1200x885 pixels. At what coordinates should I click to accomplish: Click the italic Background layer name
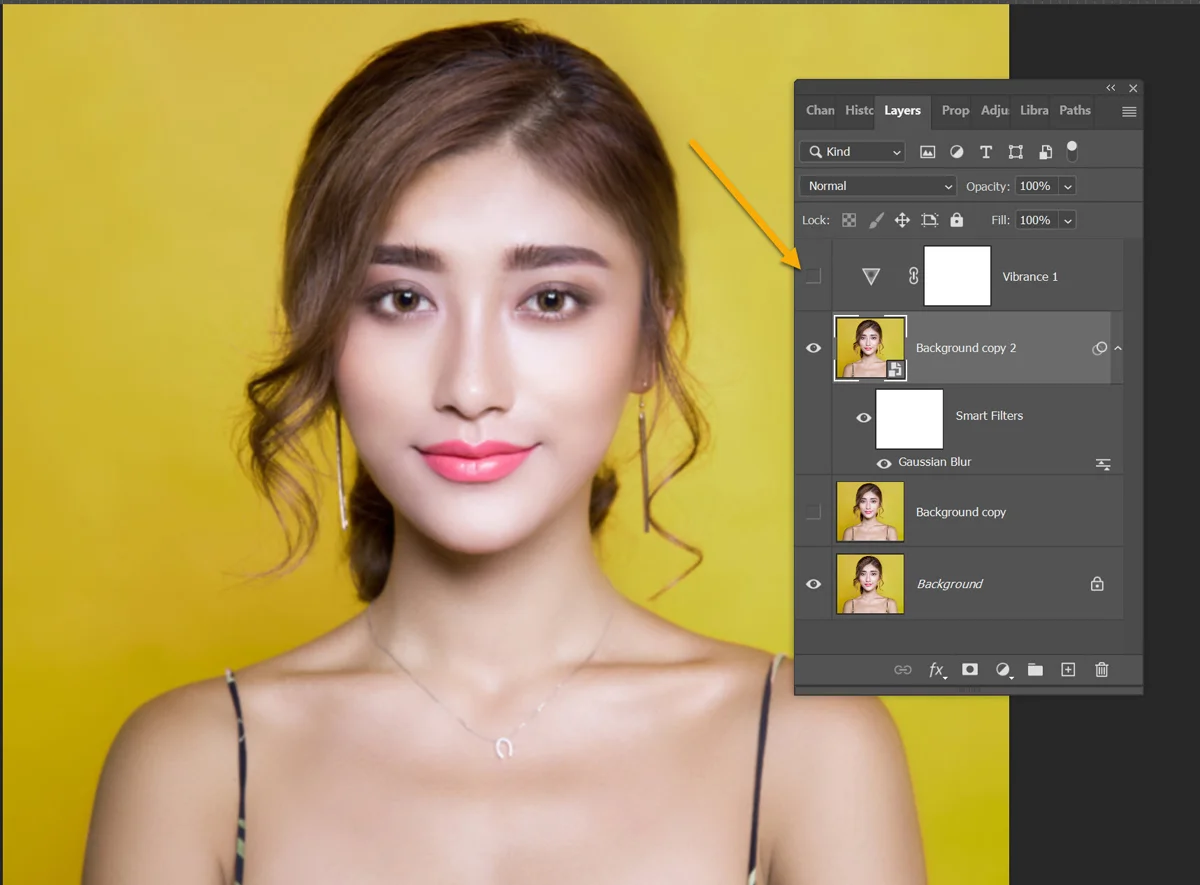pos(950,584)
